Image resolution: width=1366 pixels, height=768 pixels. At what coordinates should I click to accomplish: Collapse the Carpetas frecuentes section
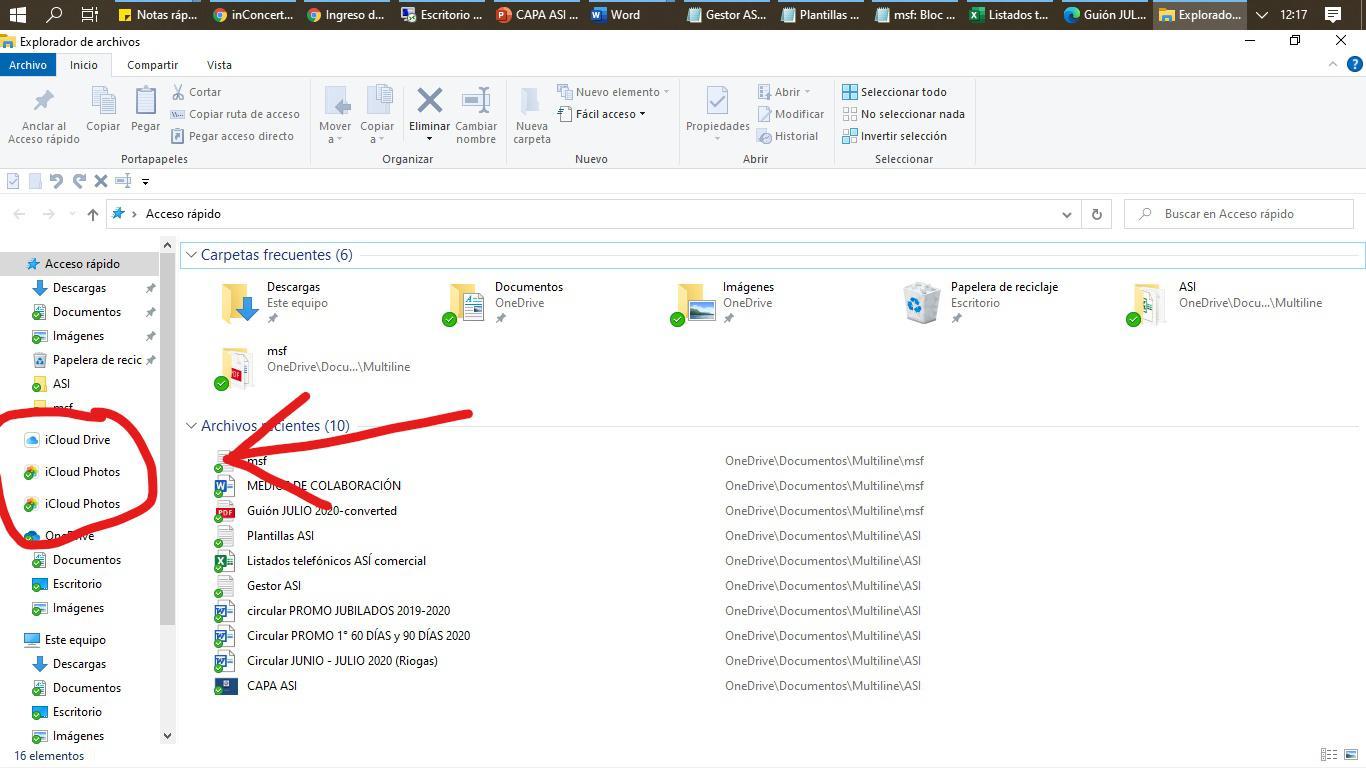click(191, 255)
